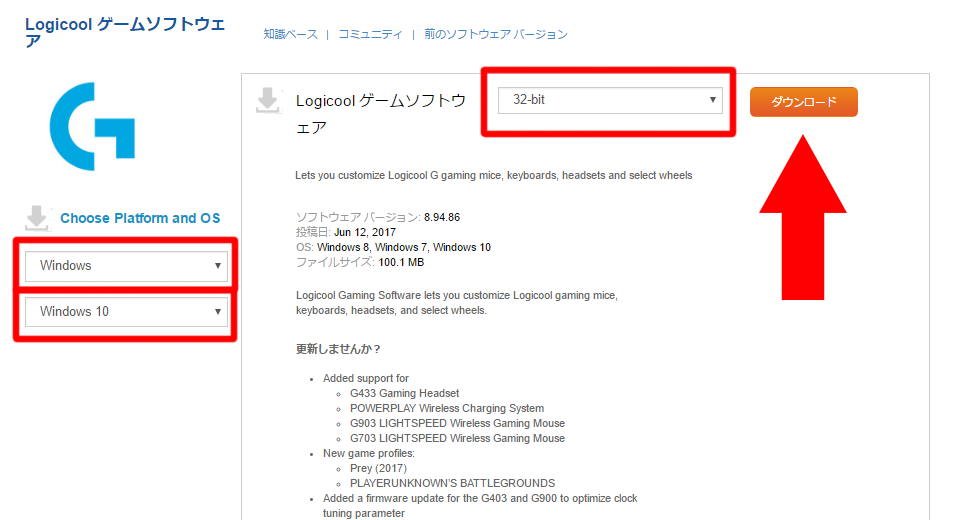Image resolution: width=953 pixels, height=520 pixels.
Task: Click G703 LIGHTSPEED Wireless Gaming Mouse entry
Action: (457, 438)
